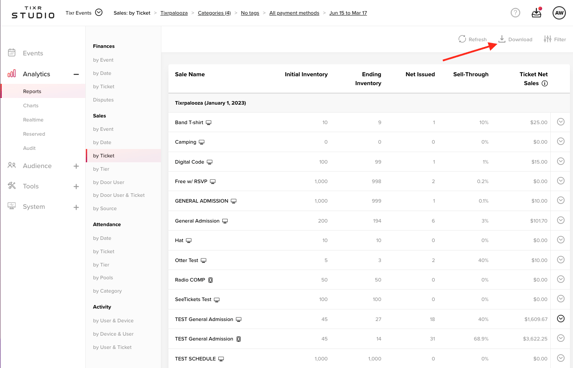Expand the Digital Code row chevron
The height and width of the screenshot is (368, 573).
click(561, 161)
